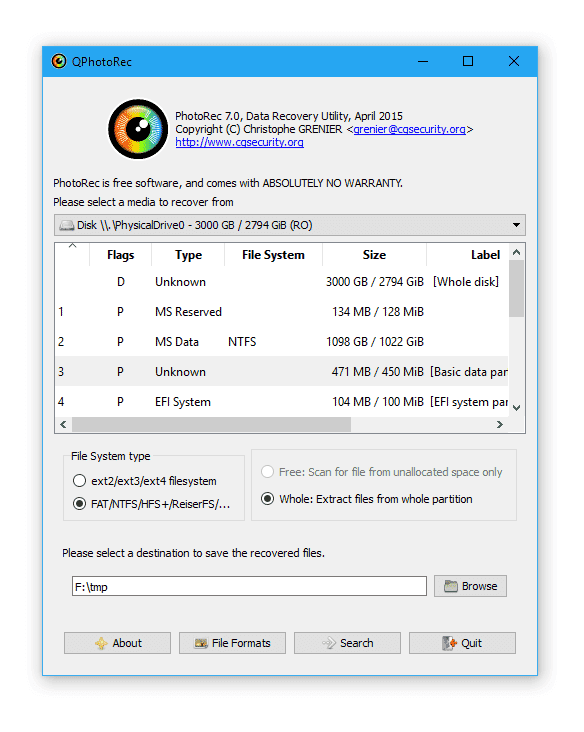Select ext2/ext3/ext4 filesystem radio button
The height and width of the screenshot is (732, 584).
point(79,480)
